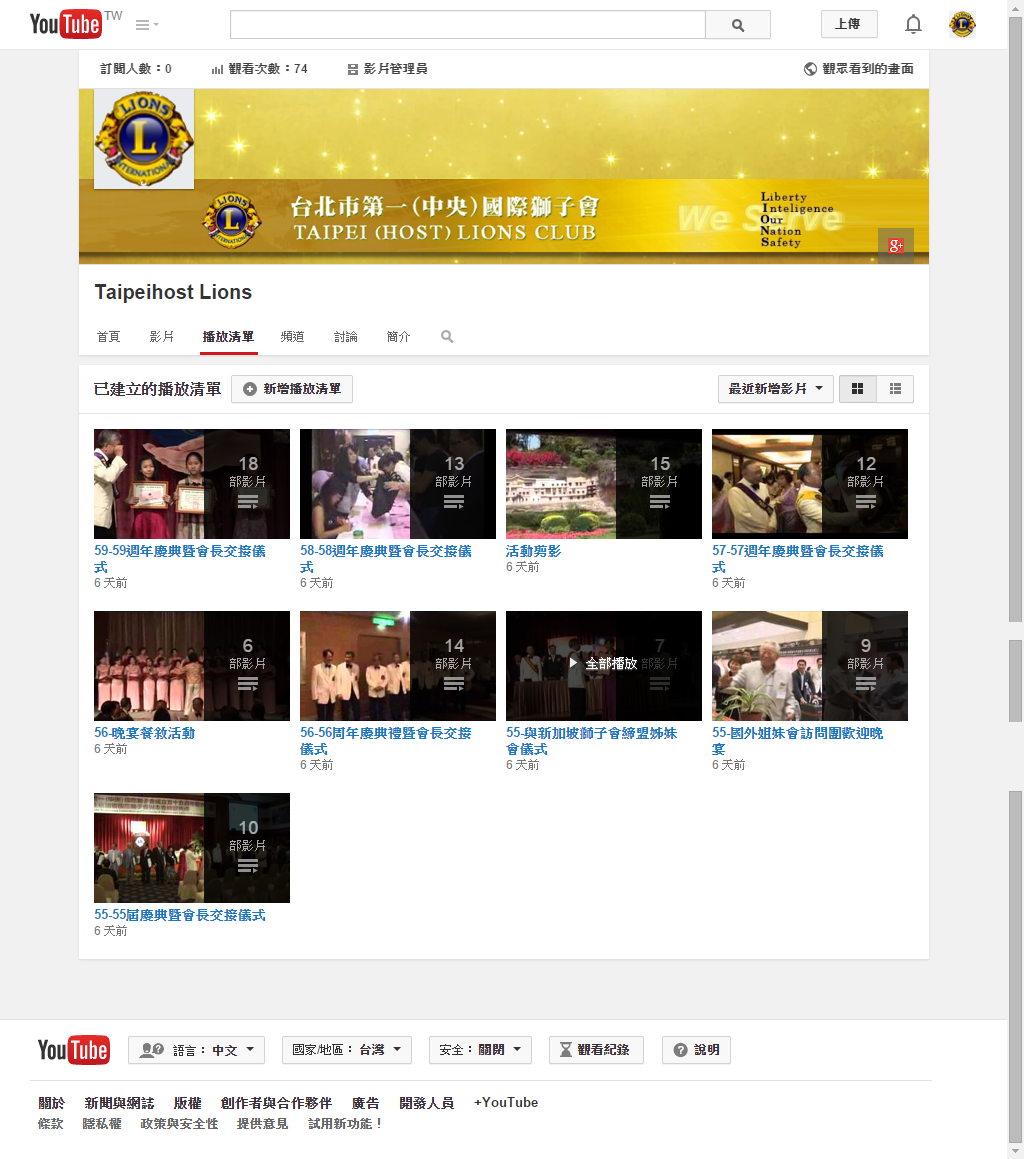Open the 簡介 about tab

click(x=398, y=337)
